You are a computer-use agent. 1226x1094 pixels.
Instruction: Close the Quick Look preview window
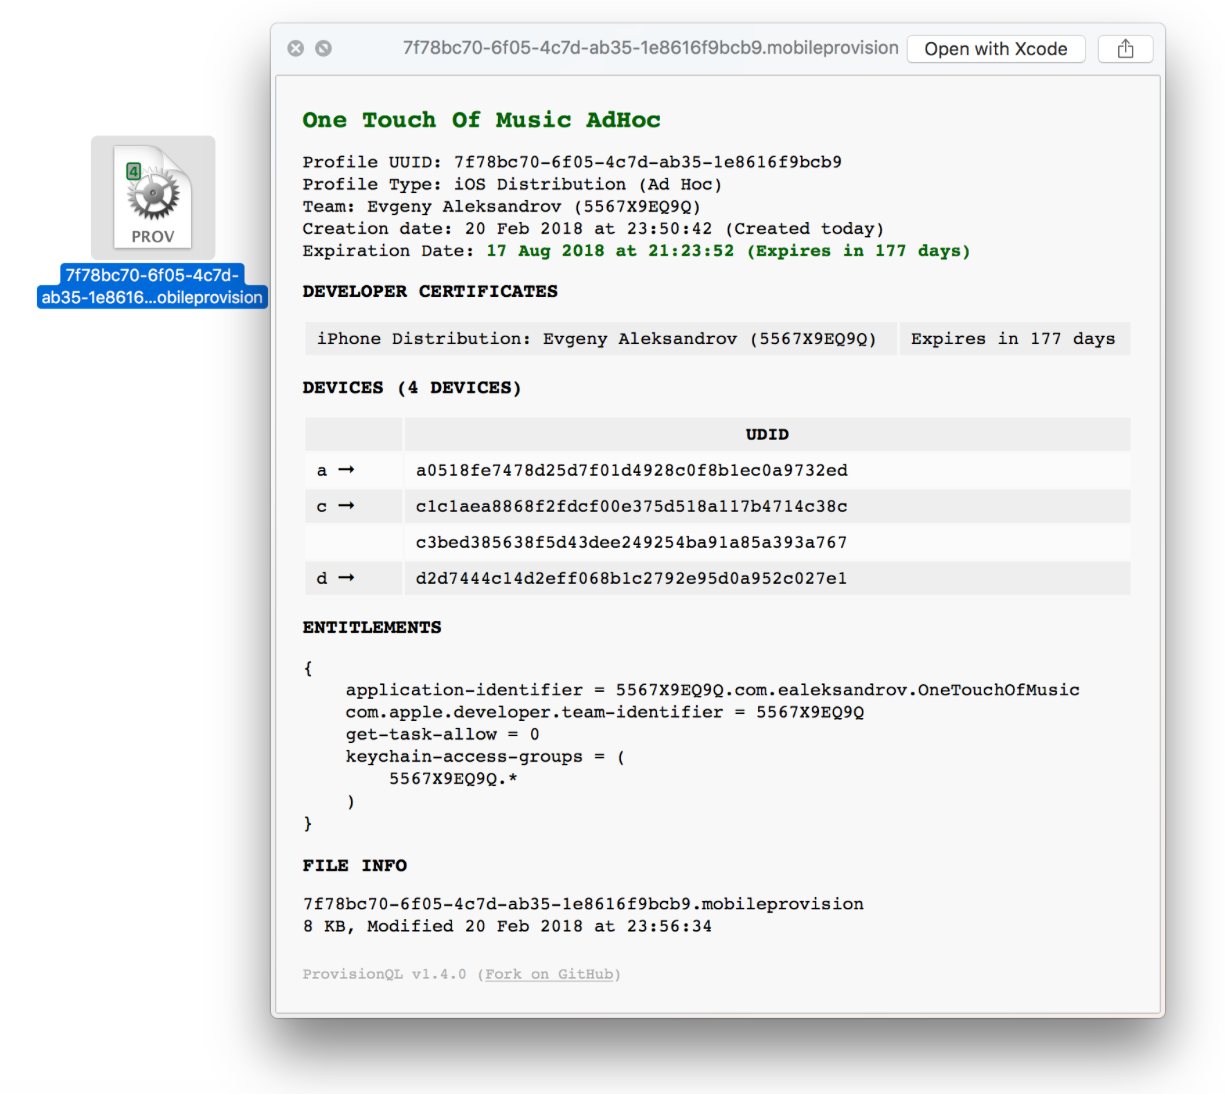295,48
